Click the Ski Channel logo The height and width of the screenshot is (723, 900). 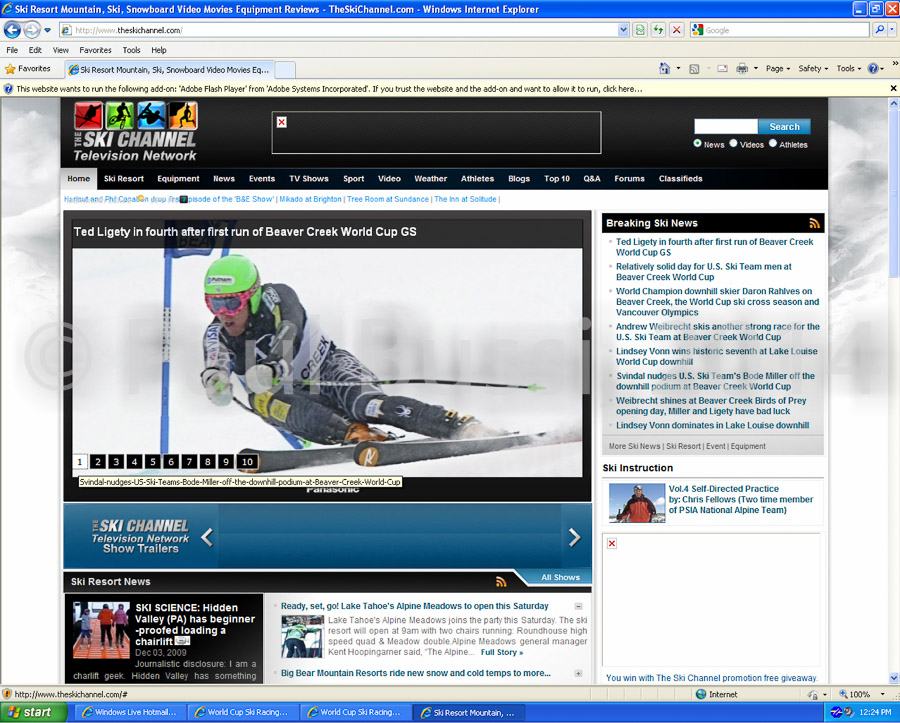[135, 131]
